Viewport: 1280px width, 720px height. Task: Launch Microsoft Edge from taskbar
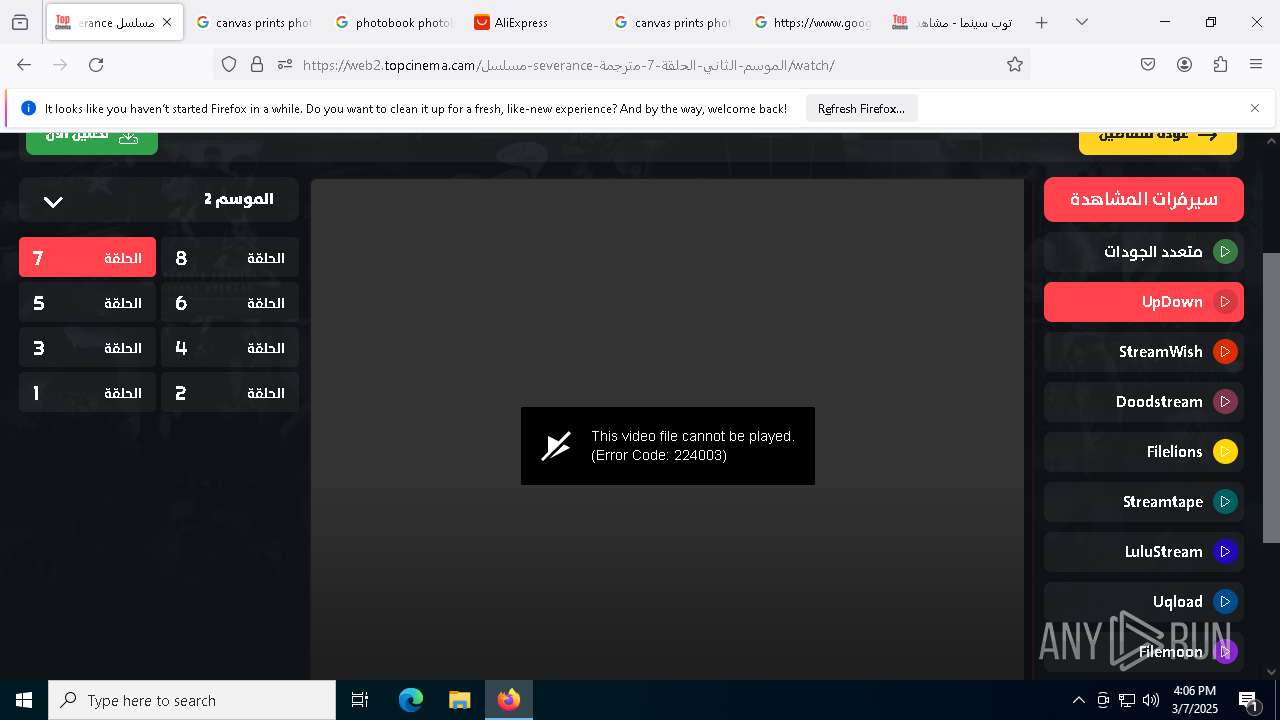click(x=411, y=700)
